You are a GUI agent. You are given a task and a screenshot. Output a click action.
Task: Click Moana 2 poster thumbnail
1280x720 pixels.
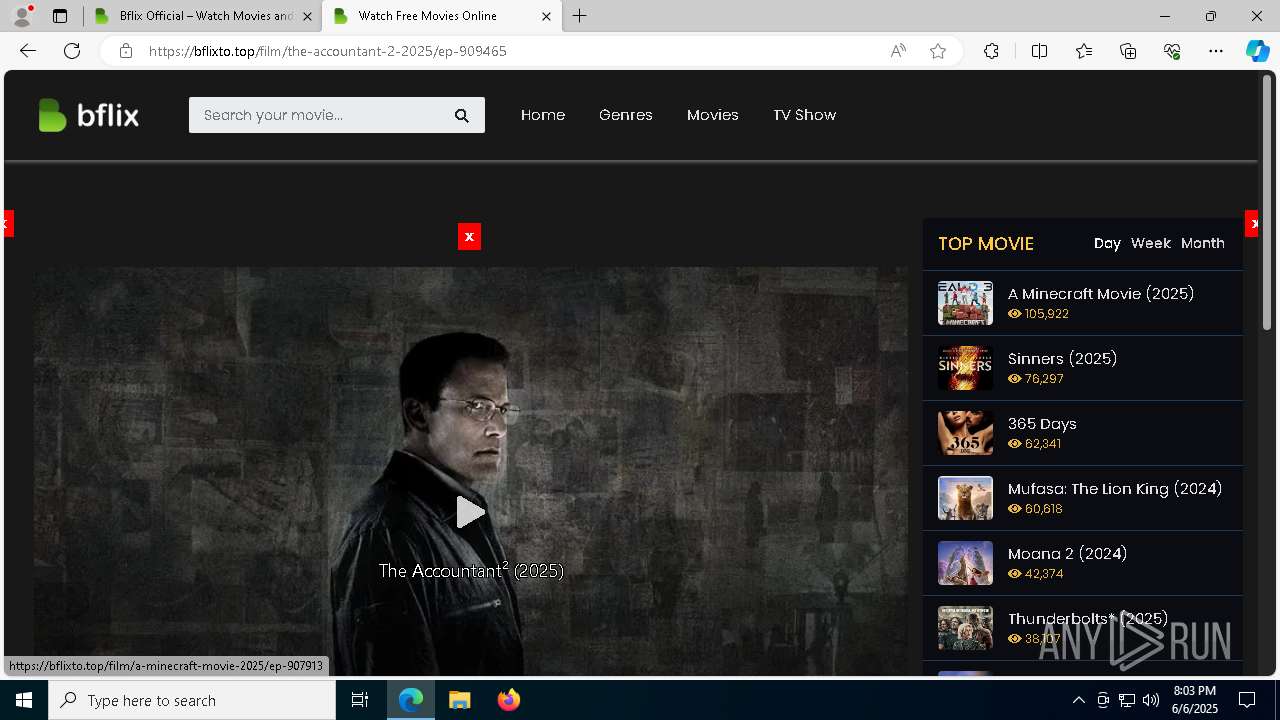[x=965, y=563]
